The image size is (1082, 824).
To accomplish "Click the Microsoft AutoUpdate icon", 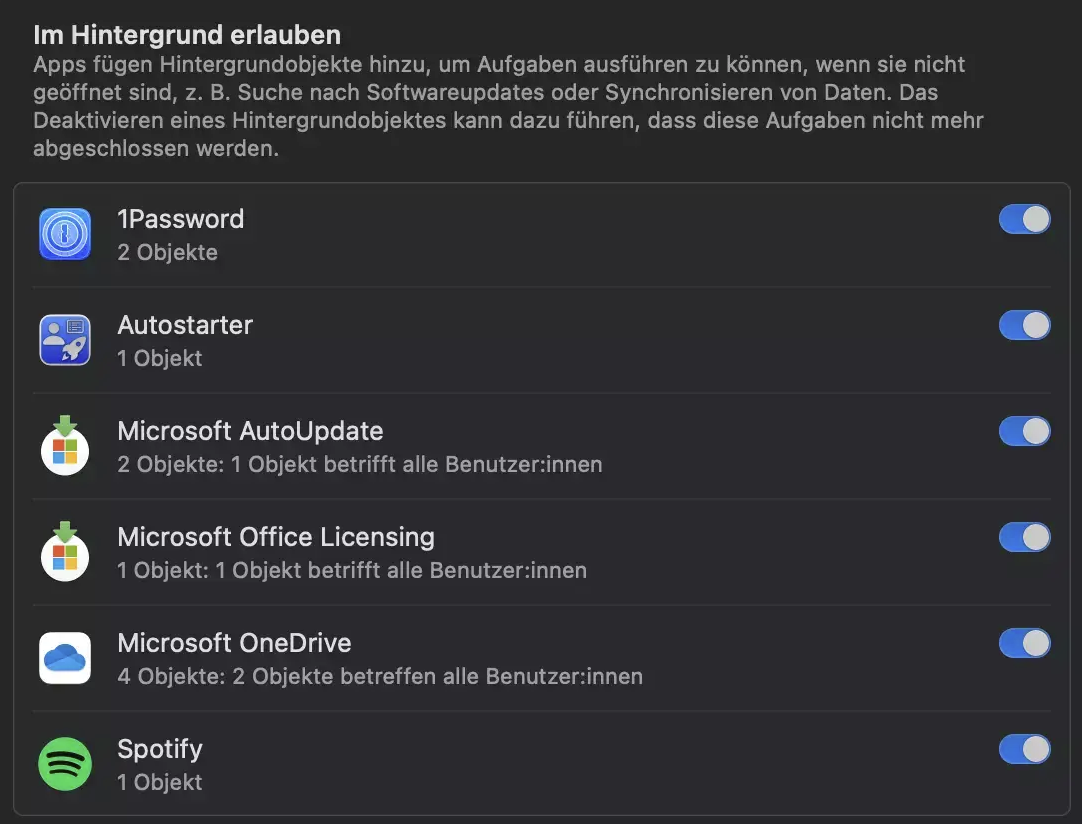I will click(x=65, y=446).
